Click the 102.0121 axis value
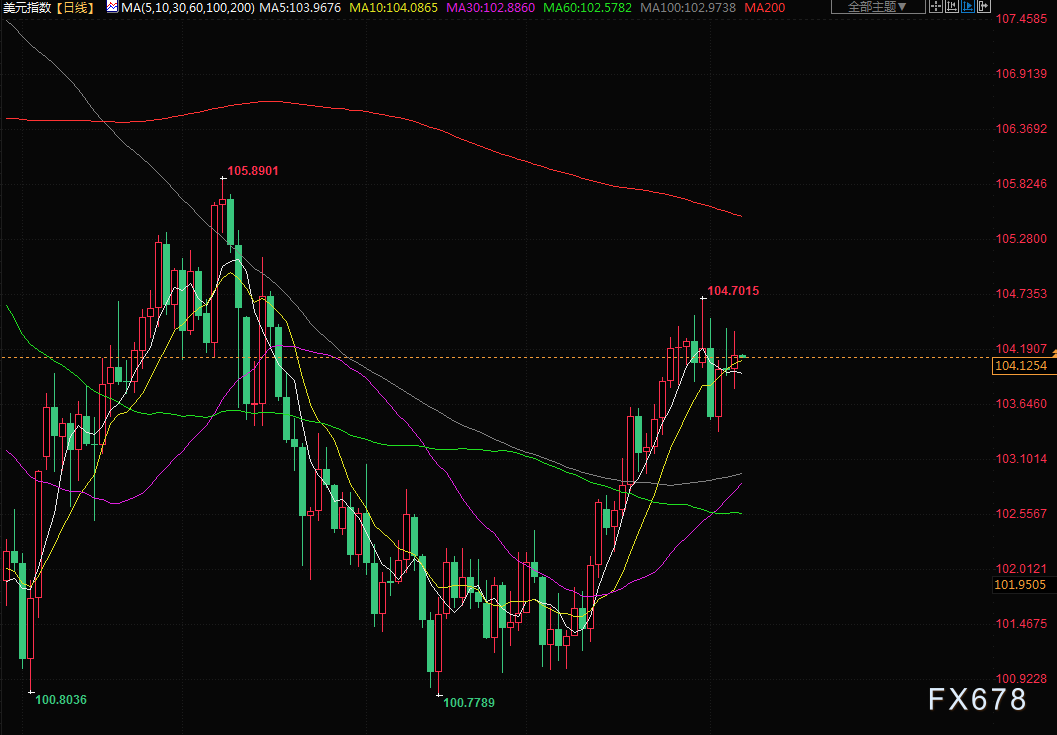The image size is (1057, 735). (x=1021, y=569)
